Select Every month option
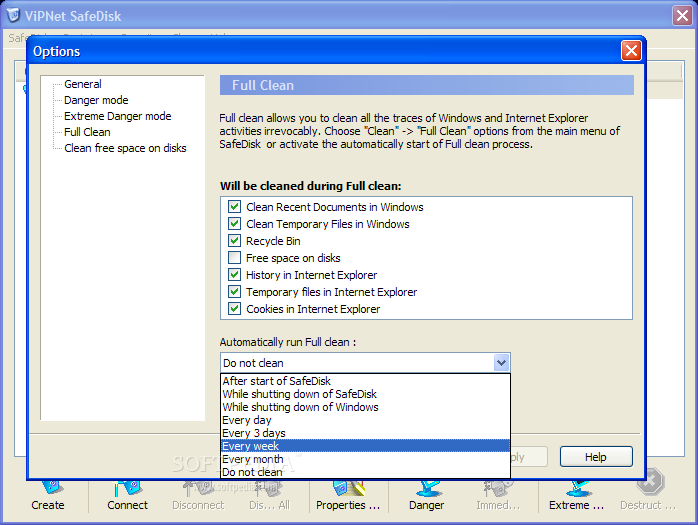 [x=365, y=459]
